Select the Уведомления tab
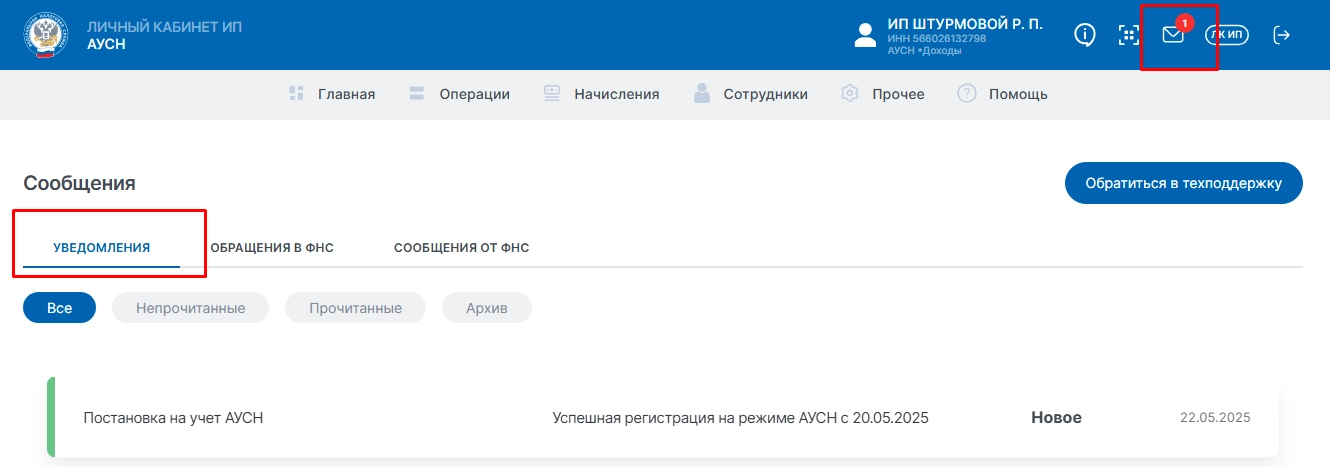The height and width of the screenshot is (467, 1330). 102,248
